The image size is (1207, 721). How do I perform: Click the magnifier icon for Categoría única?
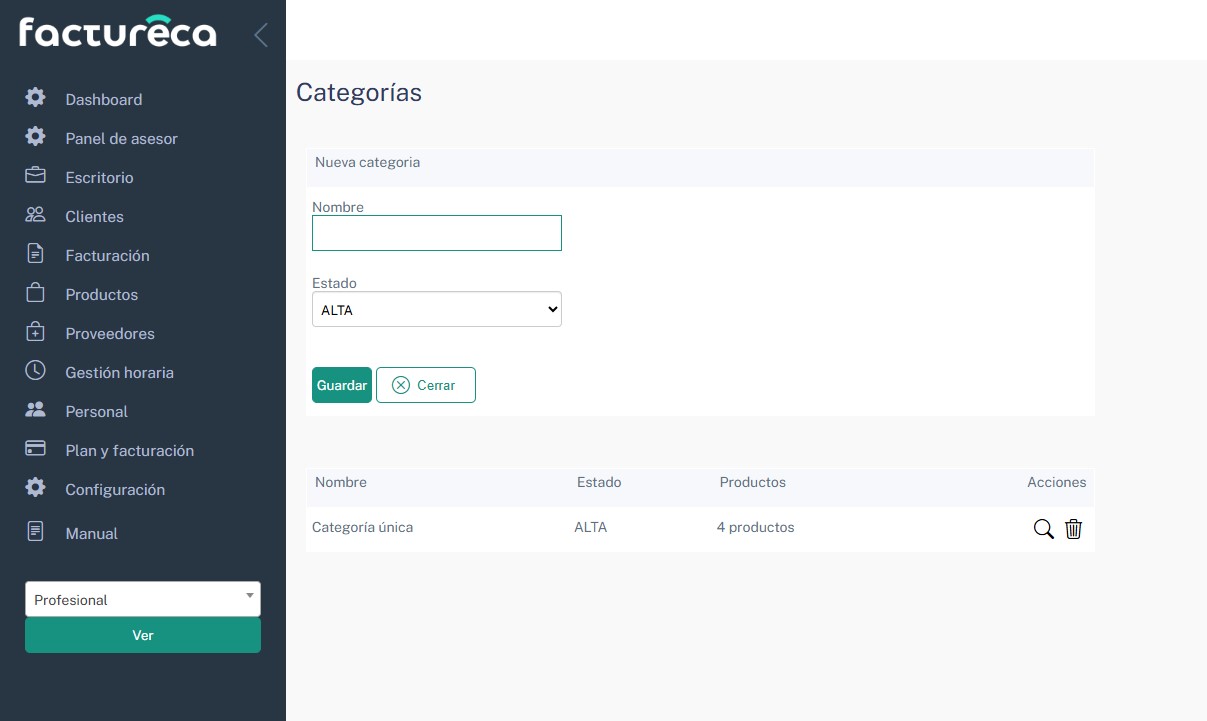click(1043, 529)
